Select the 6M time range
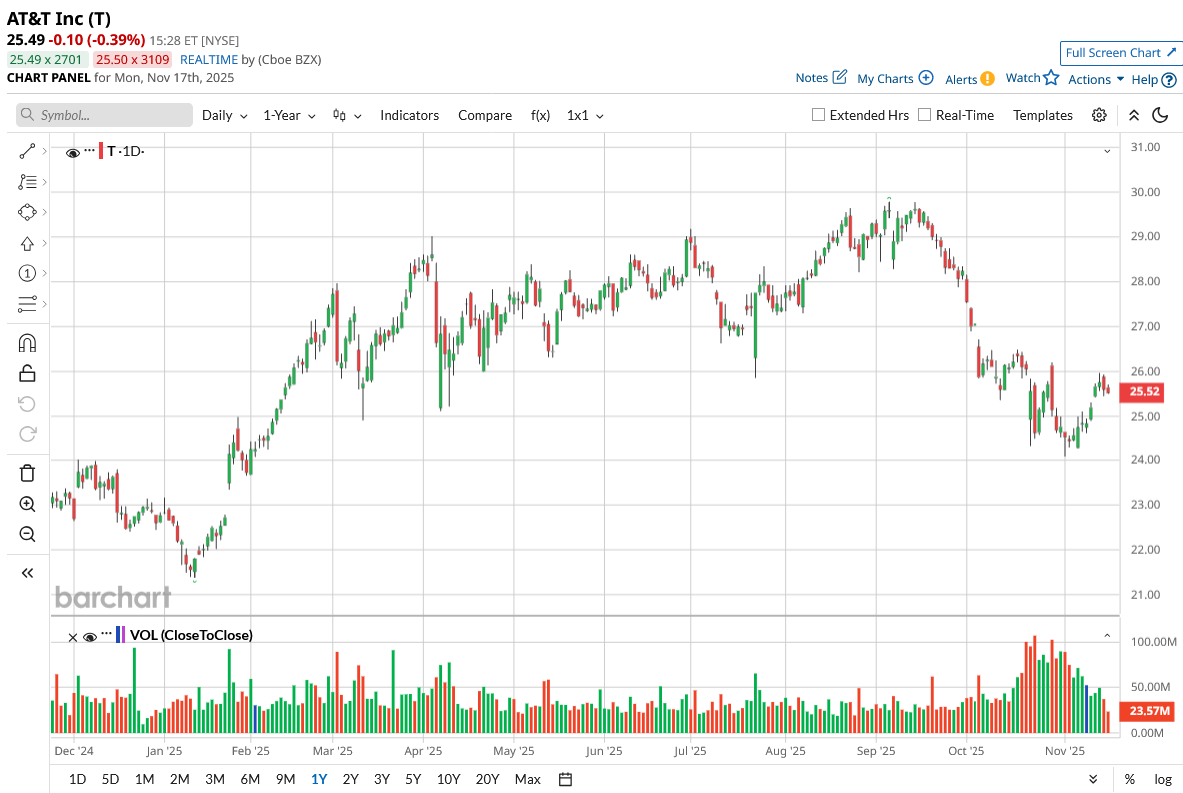The width and height of the screenshot is (1183, 793). pos(250,779)
